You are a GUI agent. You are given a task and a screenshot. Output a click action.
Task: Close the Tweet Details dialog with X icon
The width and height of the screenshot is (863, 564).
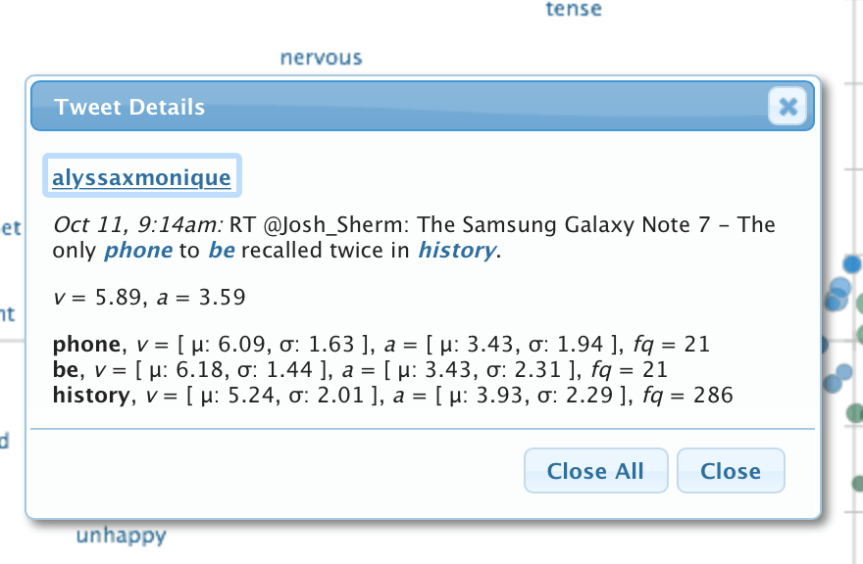click(788, 107)
